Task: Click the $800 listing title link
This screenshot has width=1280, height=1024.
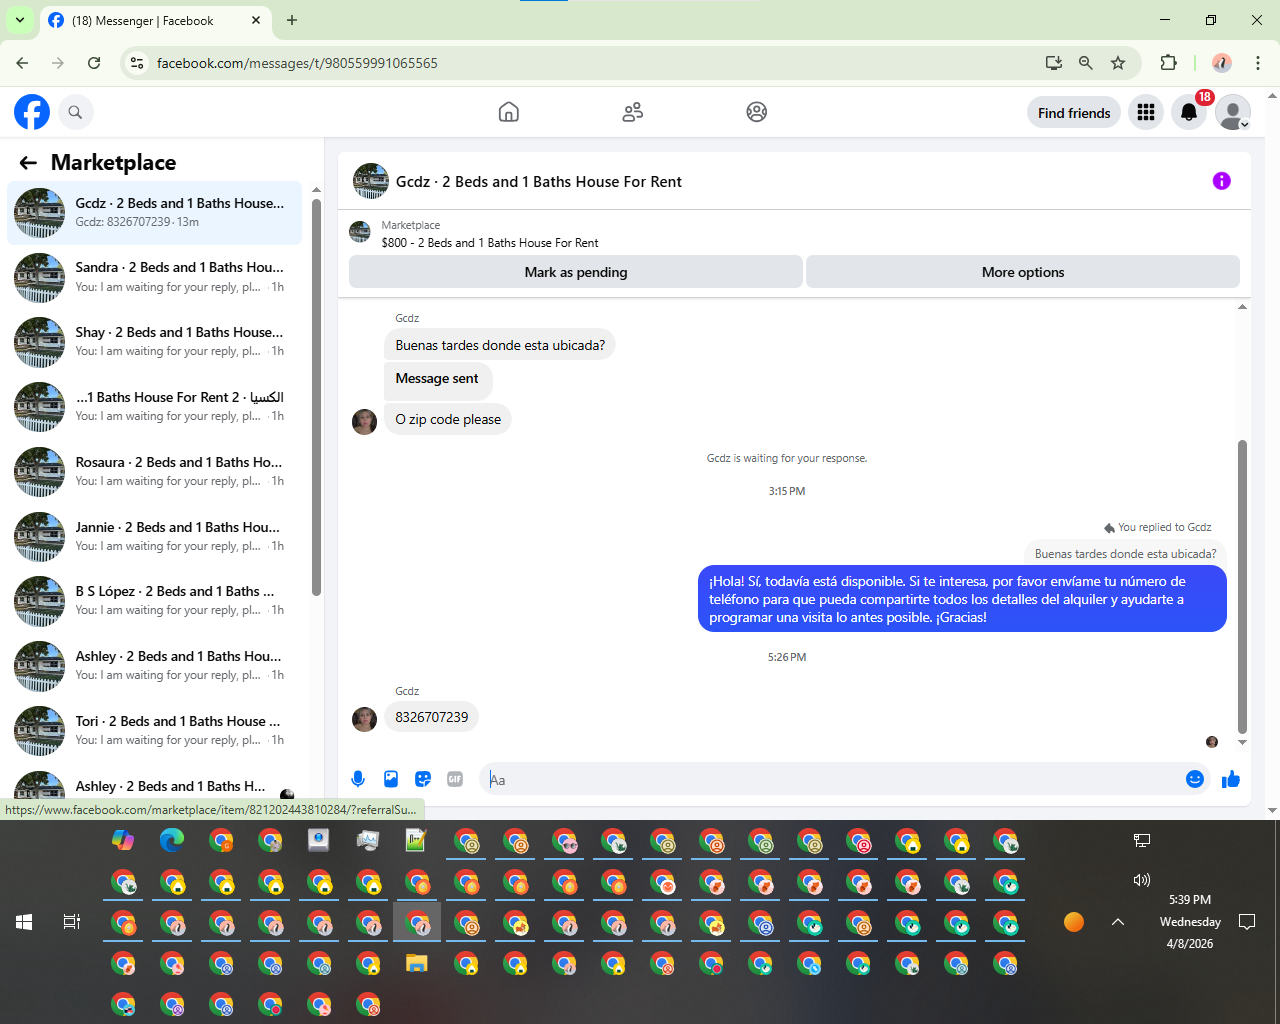Action: pos(490,243)
